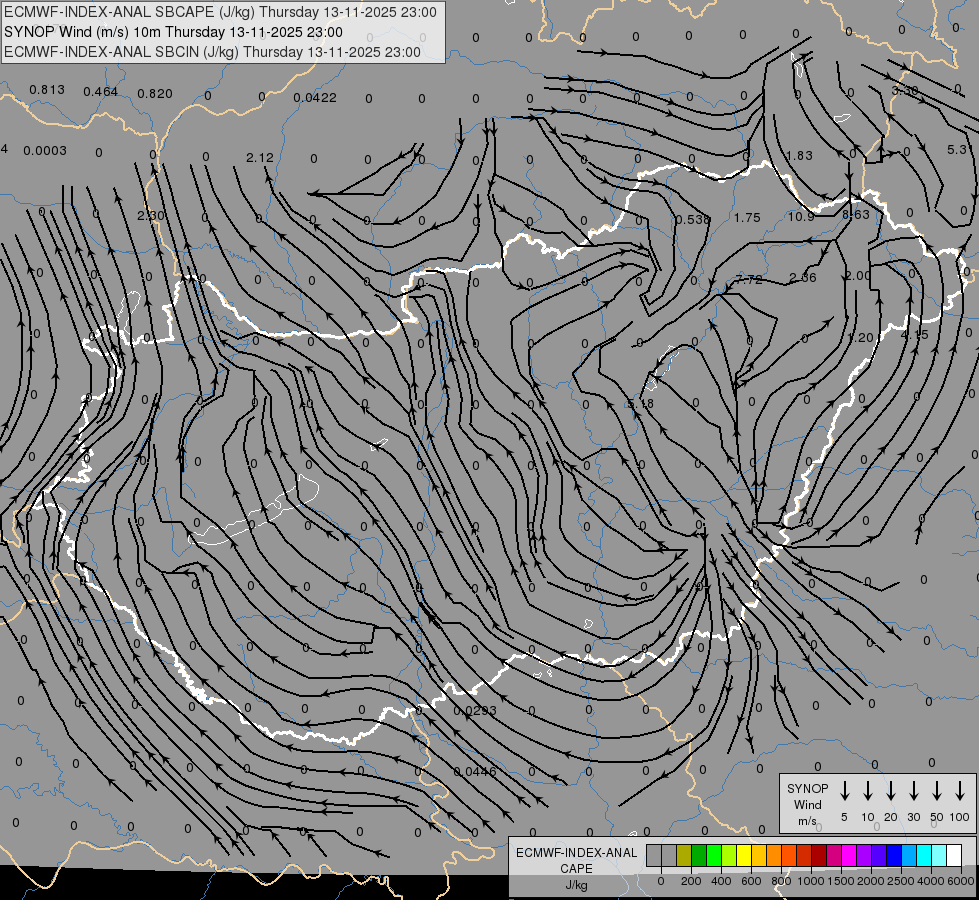Screen dimensions: 979x900
Task: Click the 0.464 value on the map
Action: pyautogui.click(x=101, y=92)
